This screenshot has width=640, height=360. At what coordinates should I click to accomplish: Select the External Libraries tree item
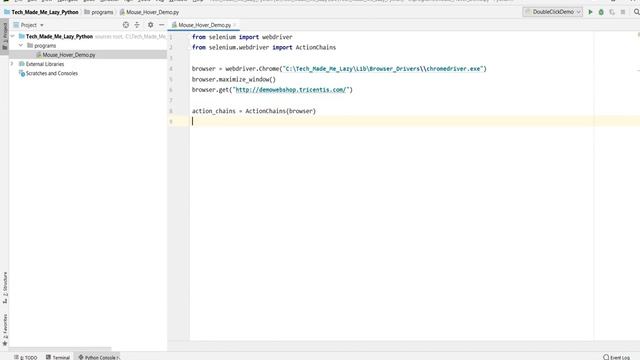pos(45,64)
